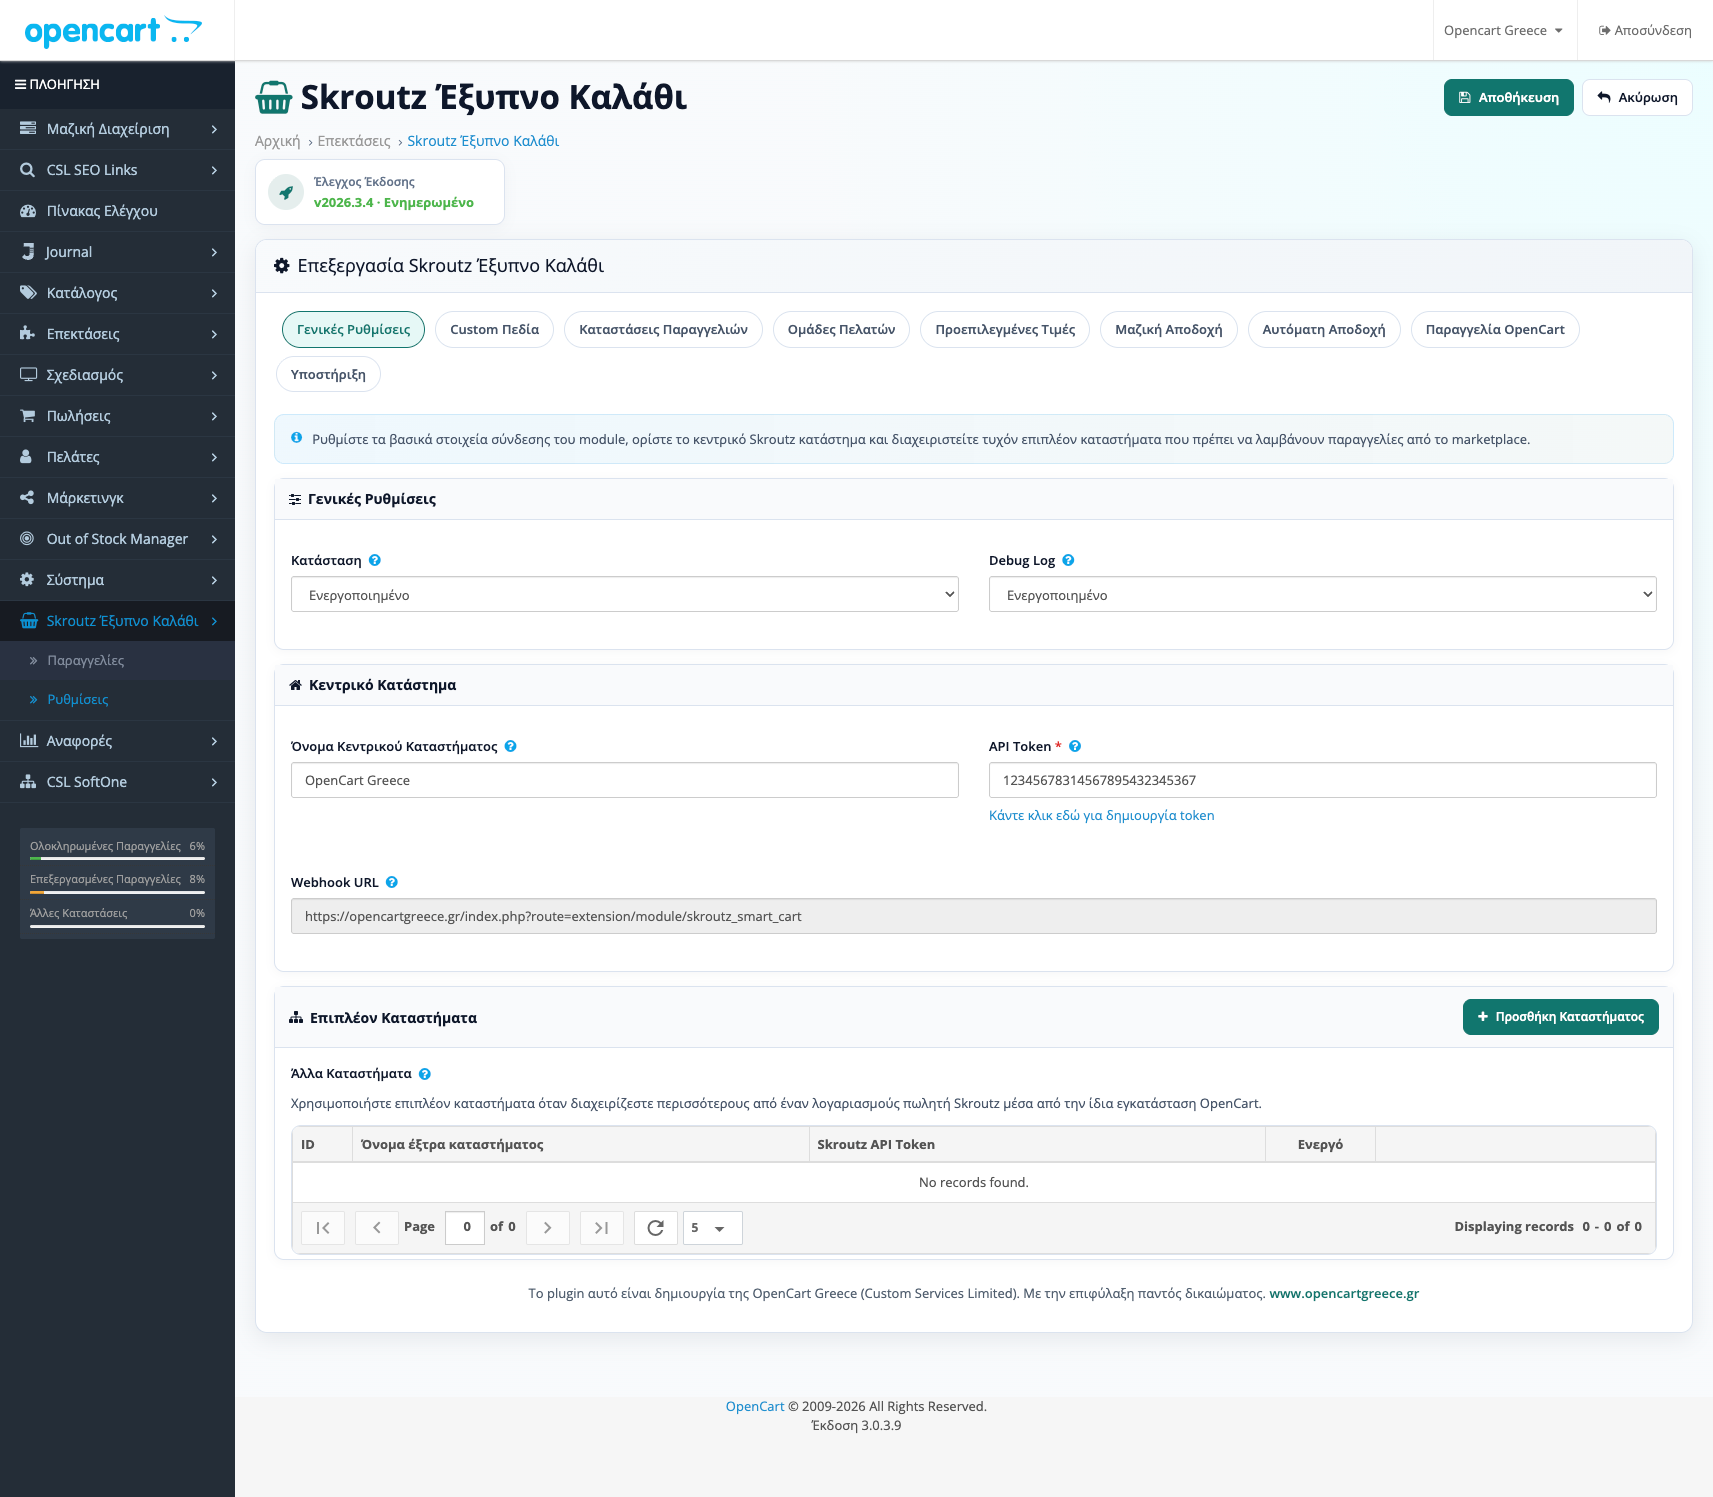Click the help icon next to Κατάσταση
The height and width of the screenshot is (1497, 1713).
(375, 561)
